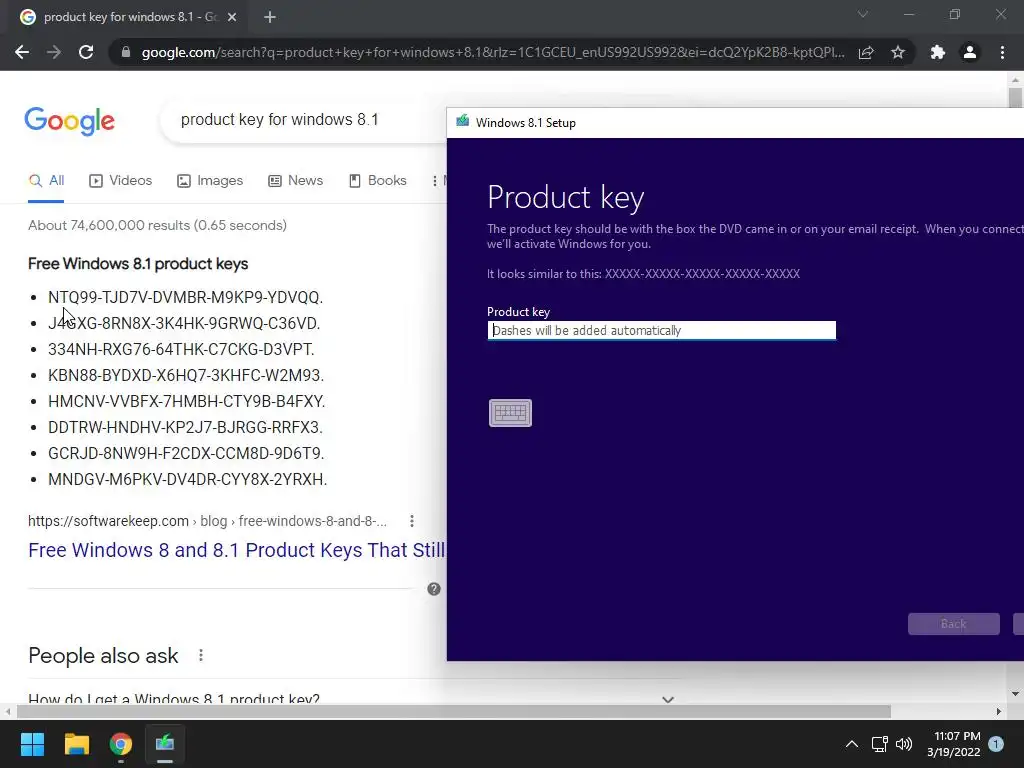Image resolution: width=1024 pixels, height=768 pixels.
Task: Close the 'product key for windows 8.1' tab
Action: pyautogui.click(x=232, y=17)
